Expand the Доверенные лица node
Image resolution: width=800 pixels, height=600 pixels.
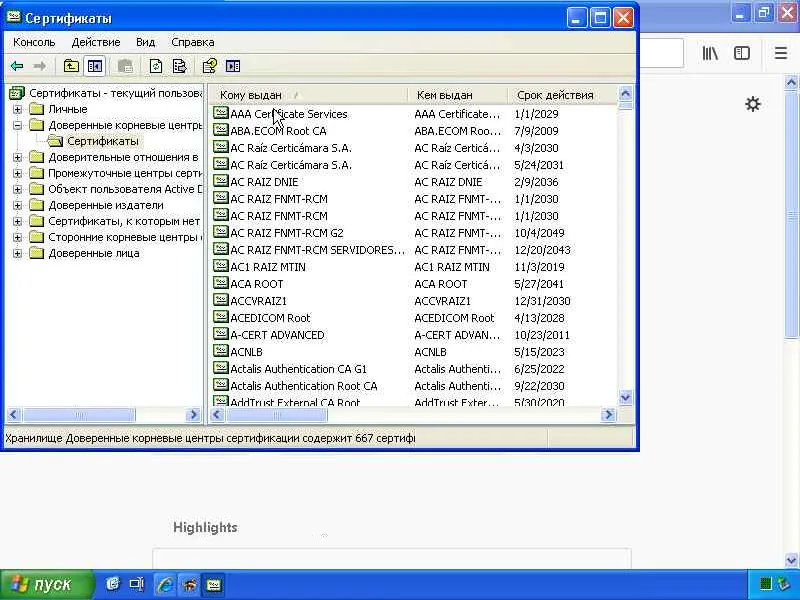coord(17,254)
